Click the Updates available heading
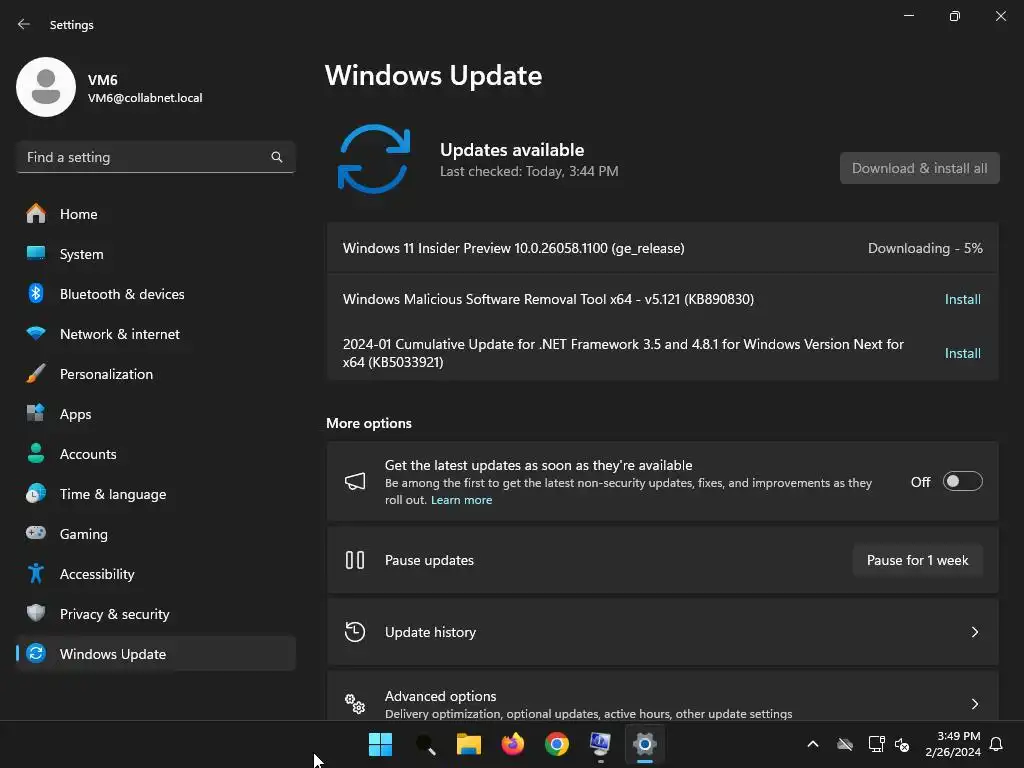1024x768 pixels. [x=512, y=150]
